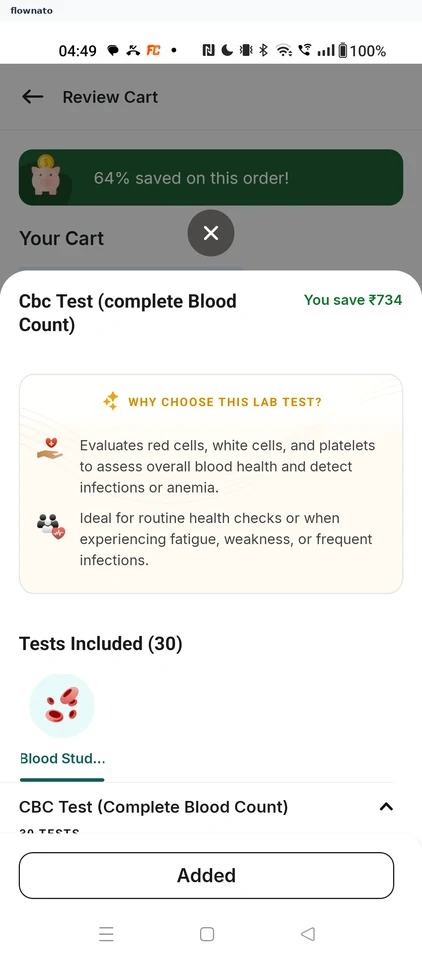Tap the Tests Included (30) heading

pyautogui.click(x=101, y=644)
